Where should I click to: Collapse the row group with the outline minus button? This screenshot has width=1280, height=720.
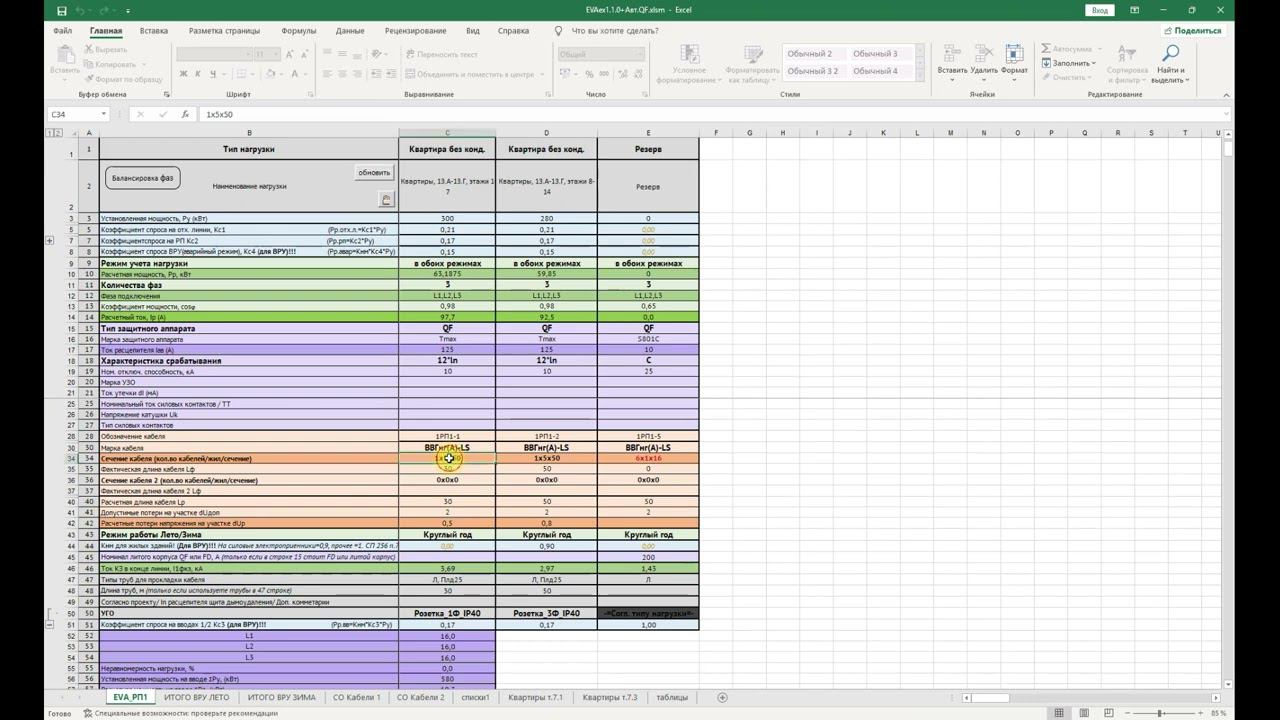click(x=50, y=624)
